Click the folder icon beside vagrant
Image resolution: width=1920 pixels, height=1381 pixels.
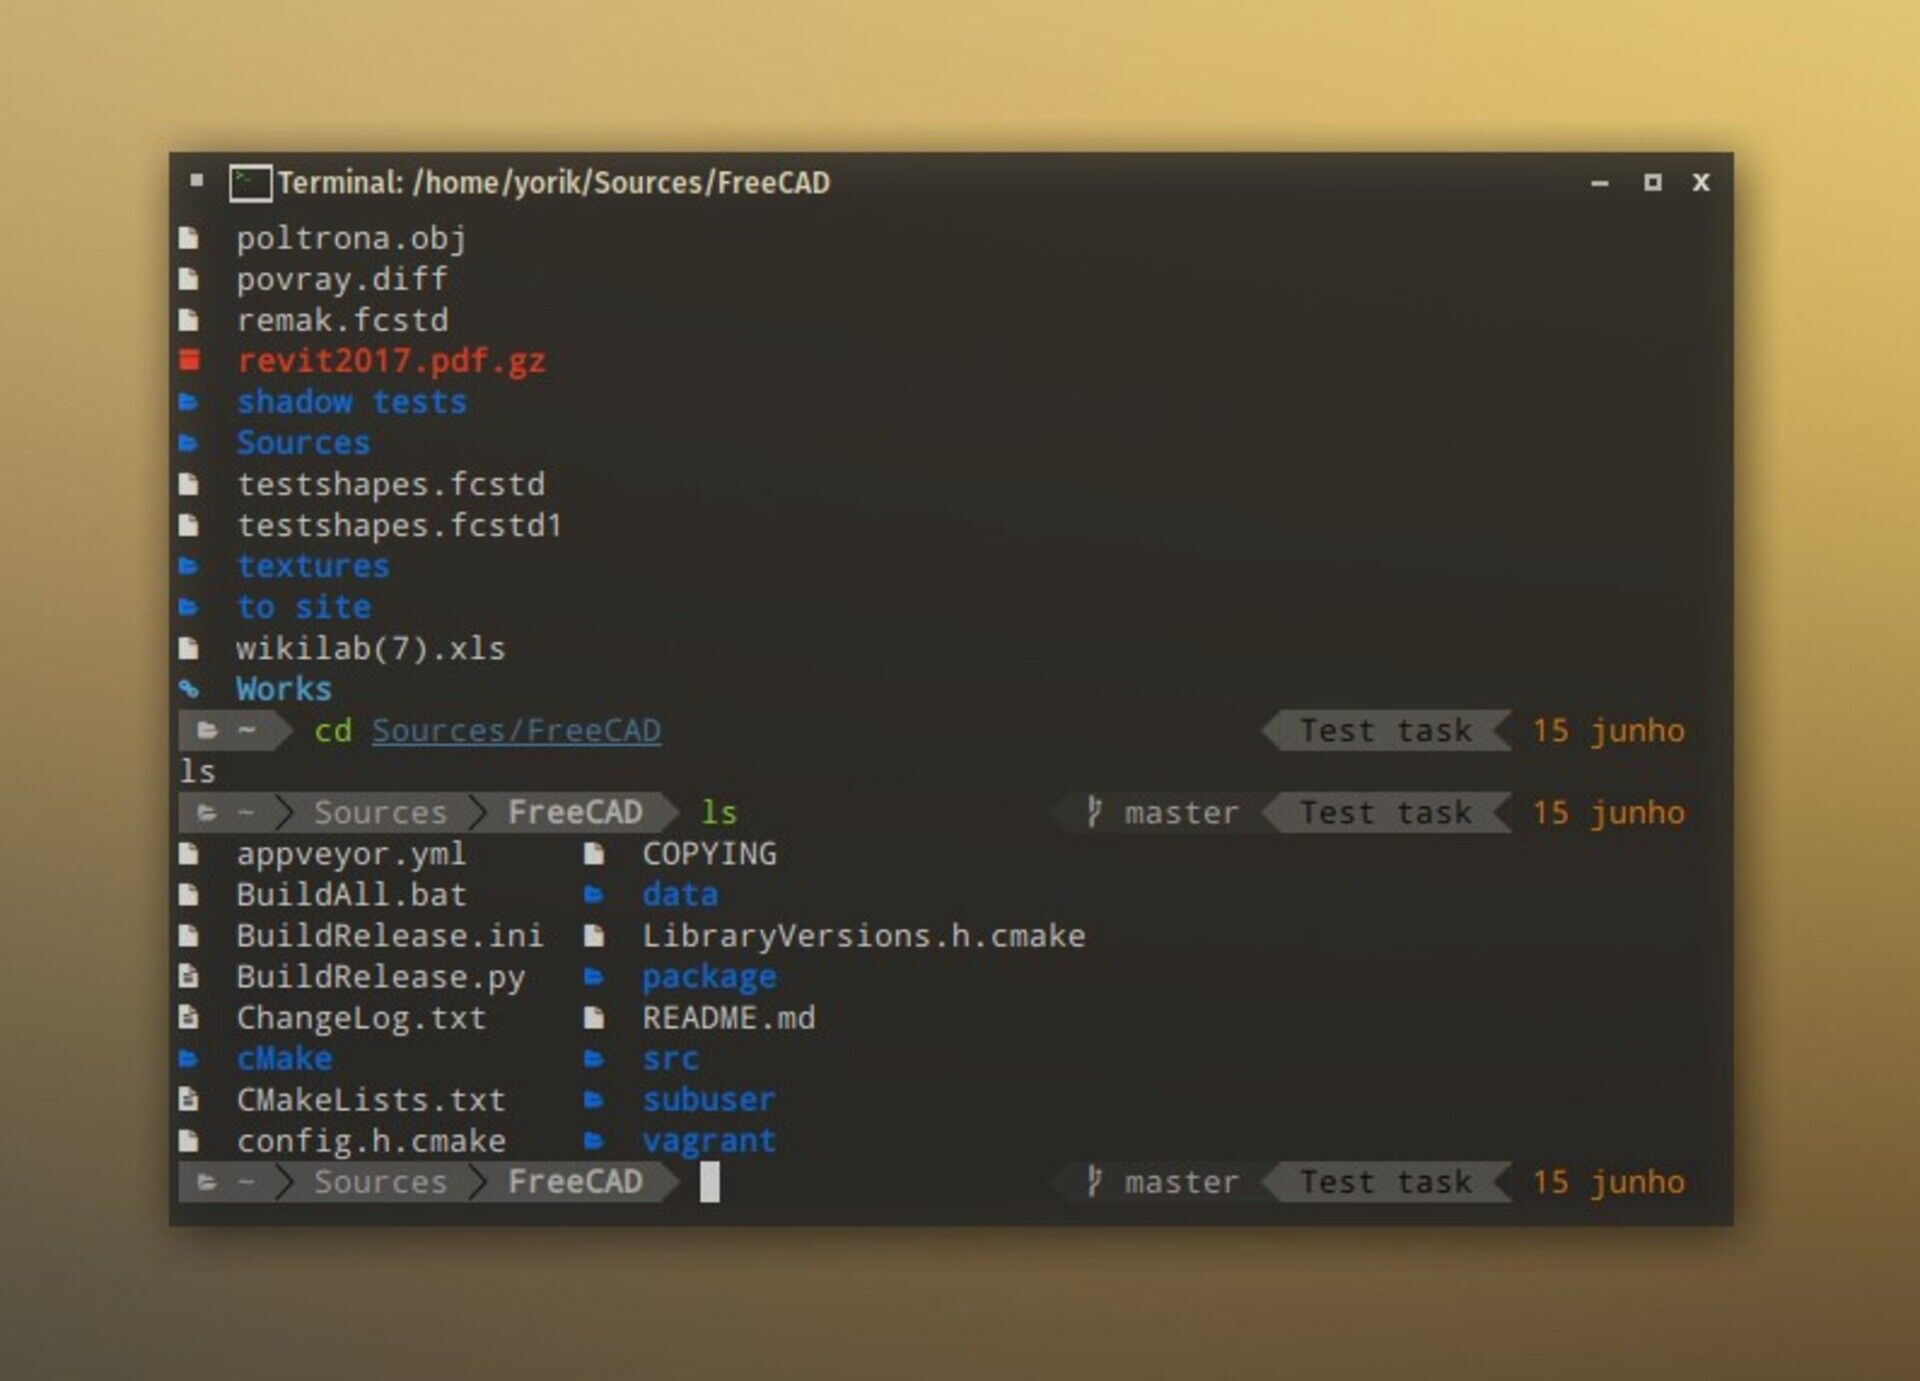pos(594,1140)
